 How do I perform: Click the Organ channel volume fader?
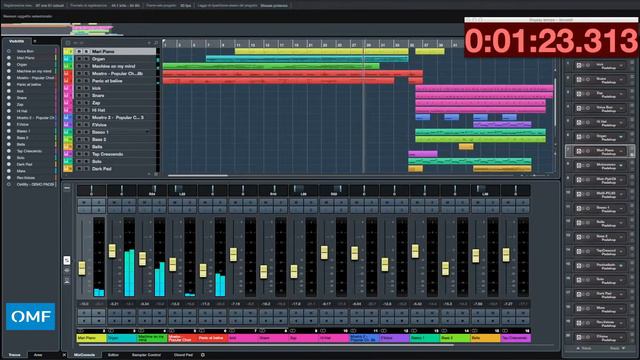click(112, 251)
